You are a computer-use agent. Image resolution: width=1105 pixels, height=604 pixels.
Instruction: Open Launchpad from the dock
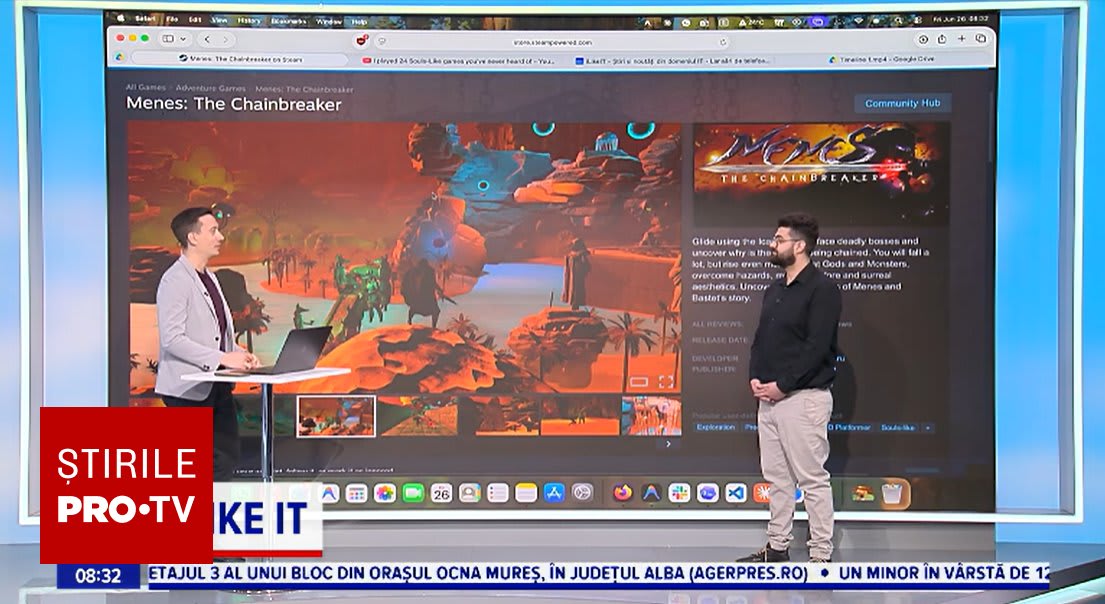coord(356,493)
